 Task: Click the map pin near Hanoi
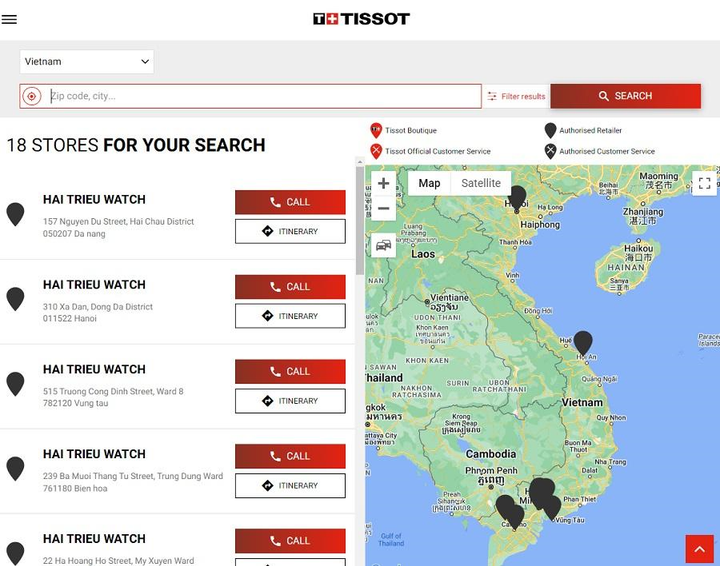[517, 195]
